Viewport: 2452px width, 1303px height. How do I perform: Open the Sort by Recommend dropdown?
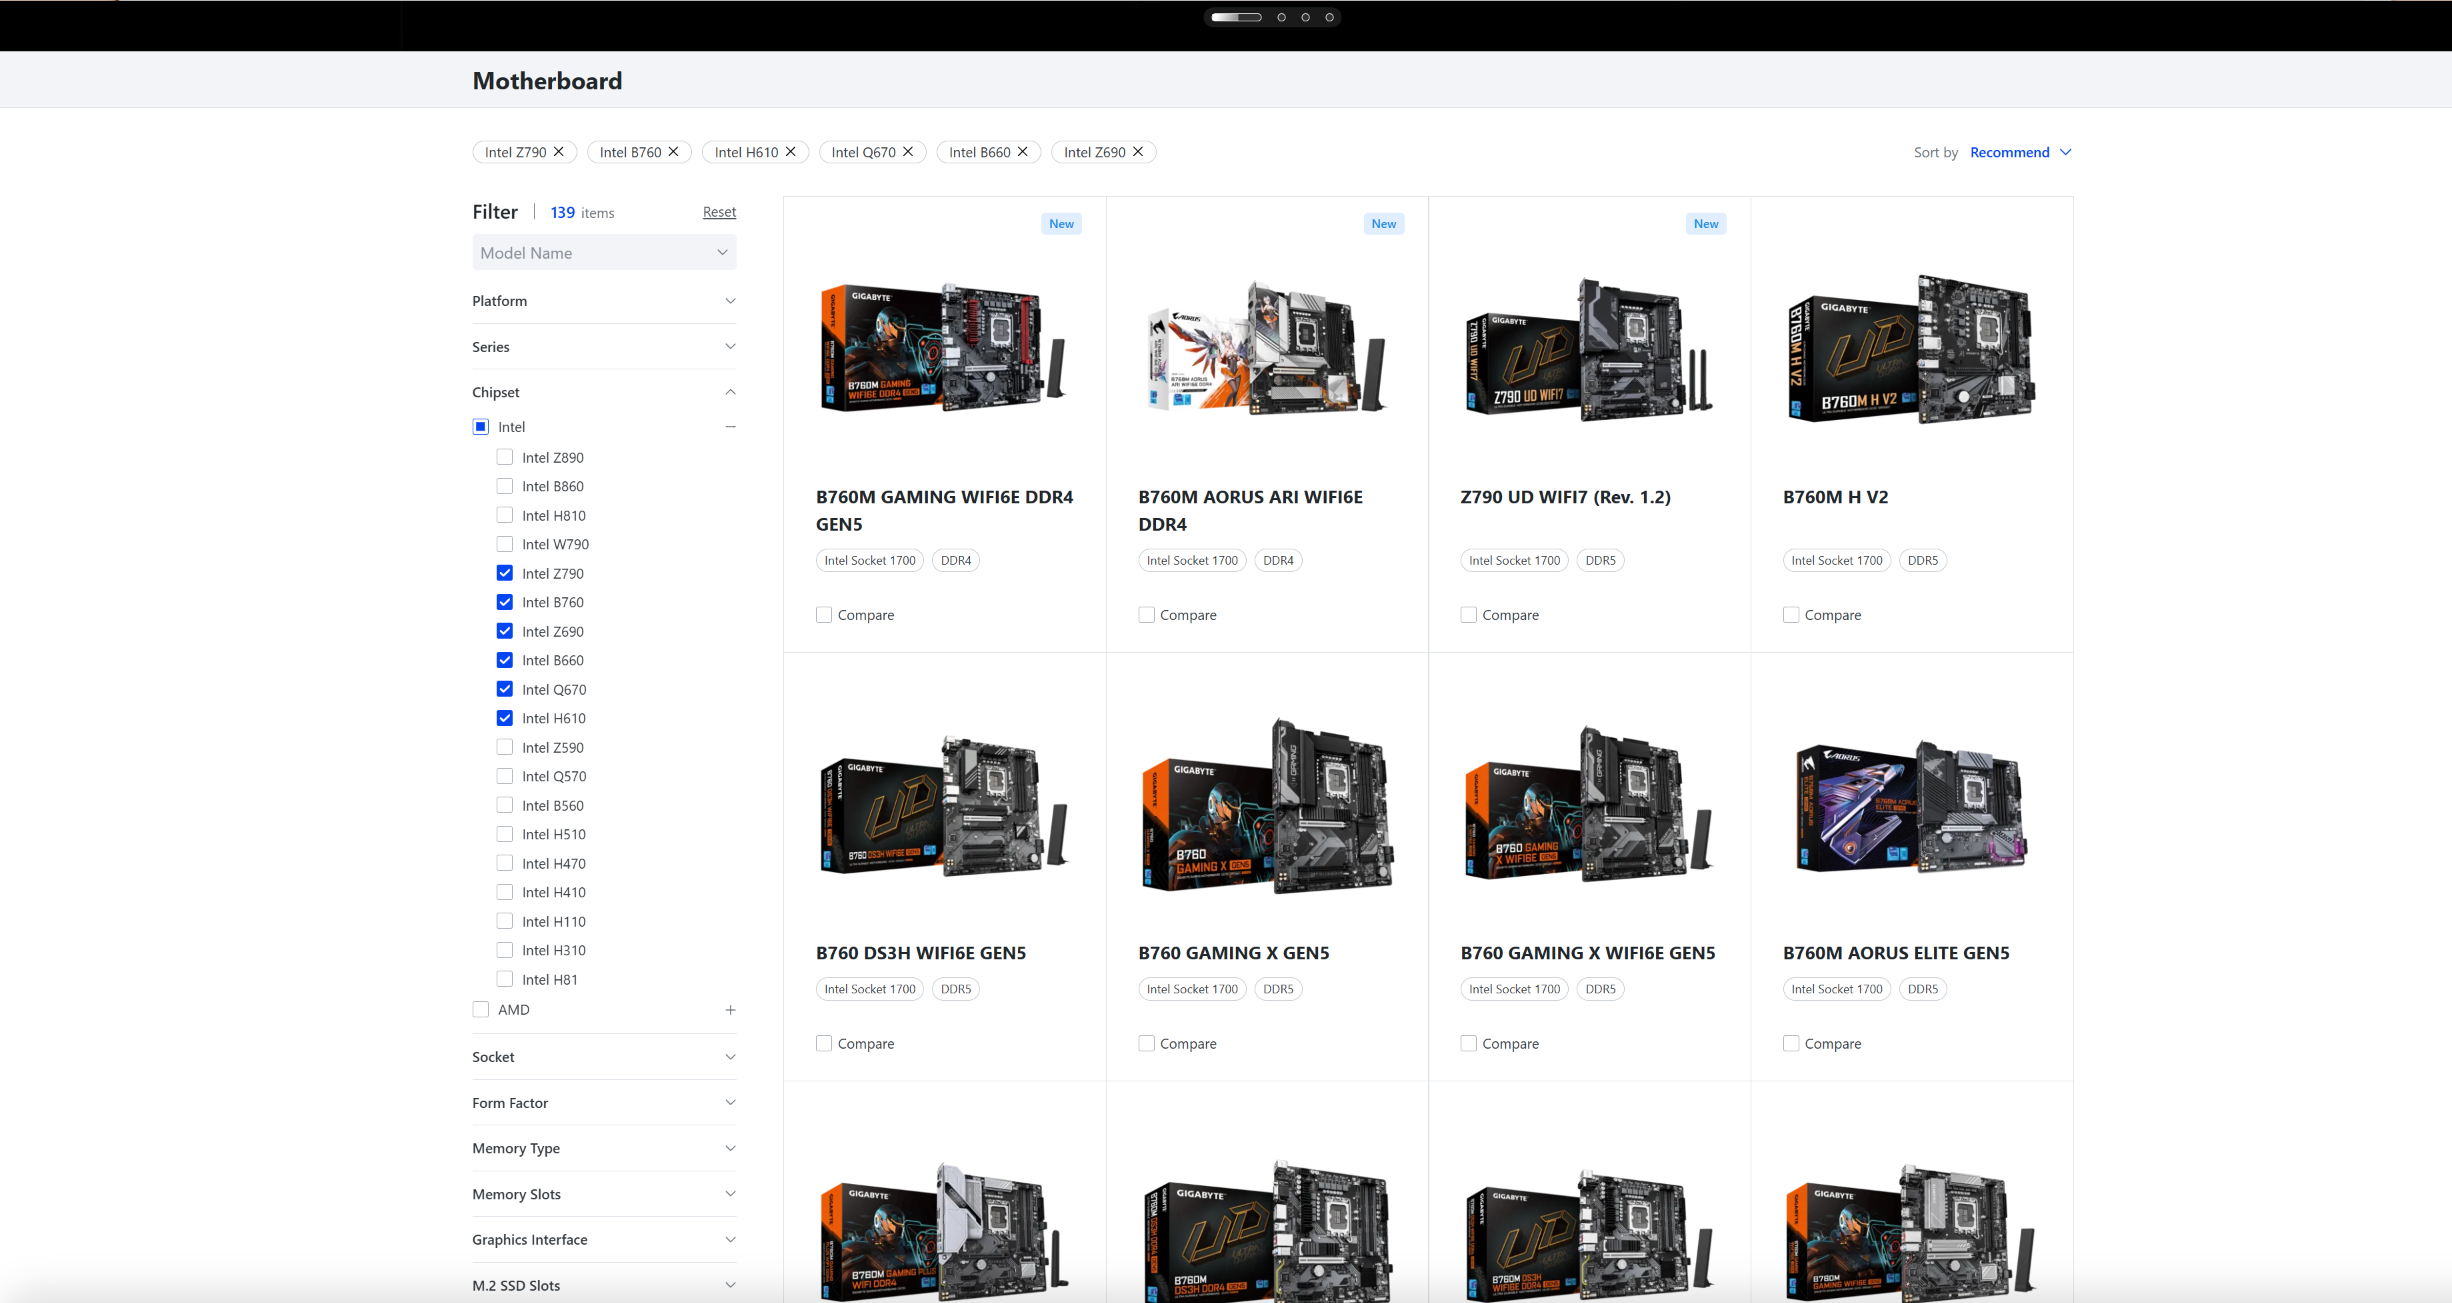coord(2020,152)
